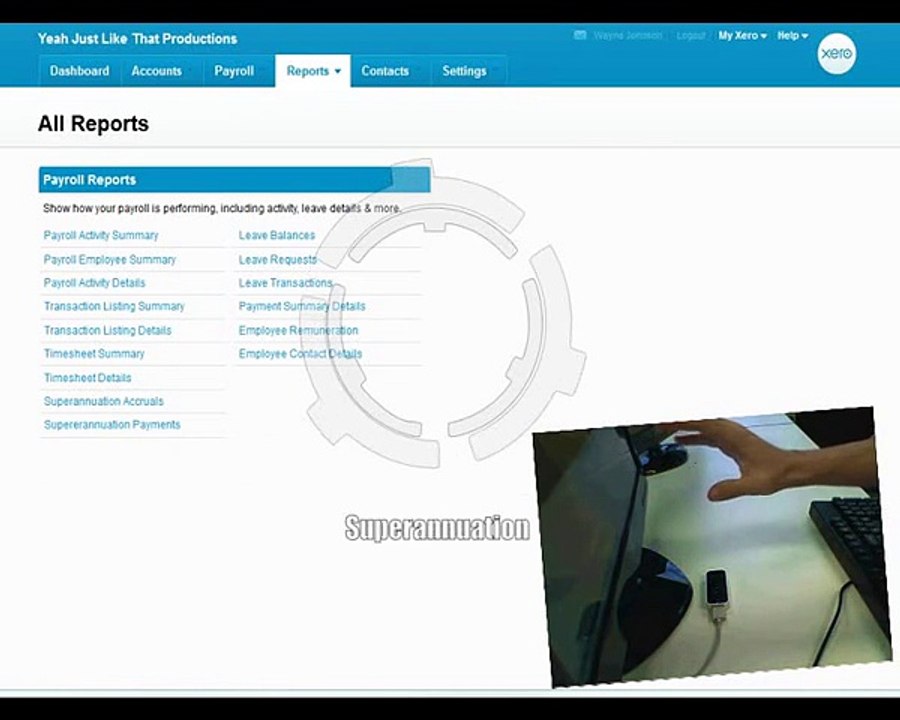Open the Leave Balances report

click(x=277, y=235)
